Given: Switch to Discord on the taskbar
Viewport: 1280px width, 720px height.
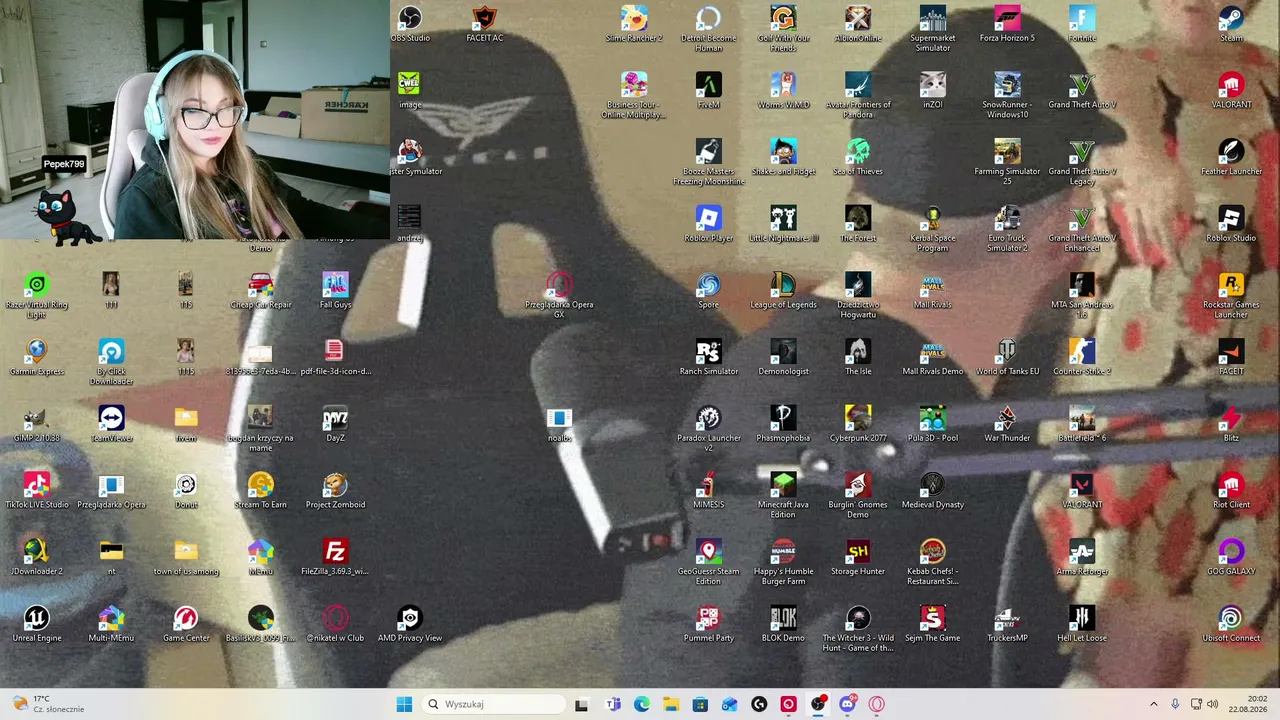Looking at the screenshot, I should pyautogui.click(x=847, y=704).
